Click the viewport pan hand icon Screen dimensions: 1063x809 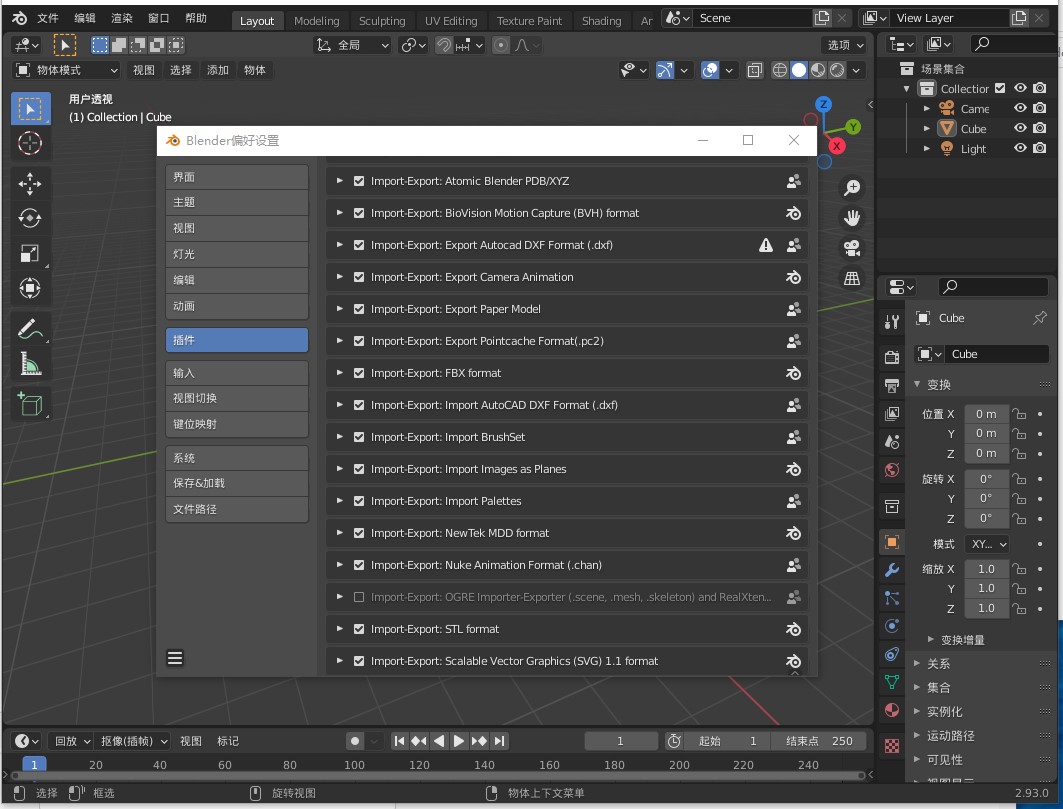point(852,218)
